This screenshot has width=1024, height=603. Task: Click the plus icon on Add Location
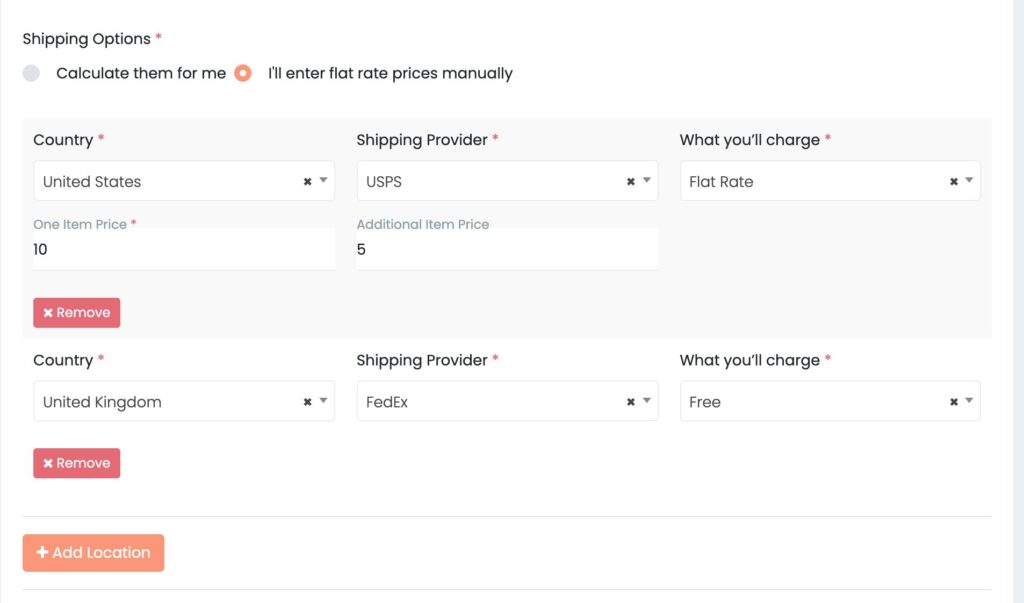click(43, 552)
